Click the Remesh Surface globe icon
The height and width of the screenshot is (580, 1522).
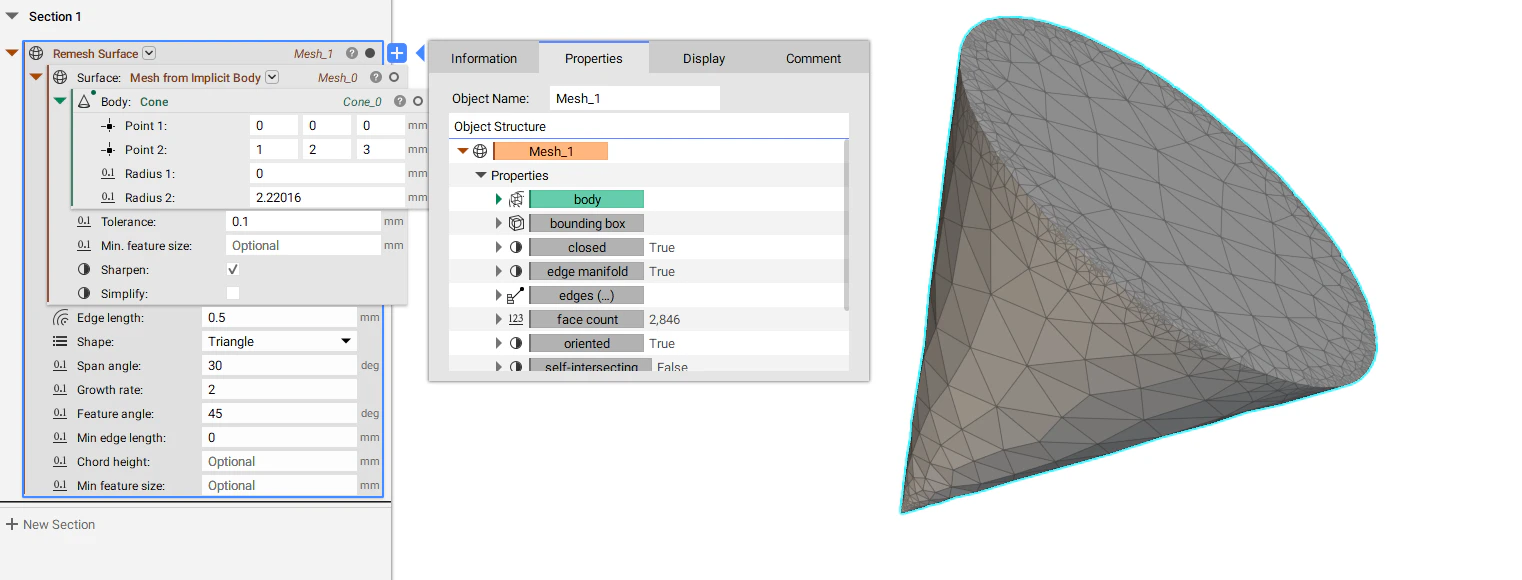[36, 53]
